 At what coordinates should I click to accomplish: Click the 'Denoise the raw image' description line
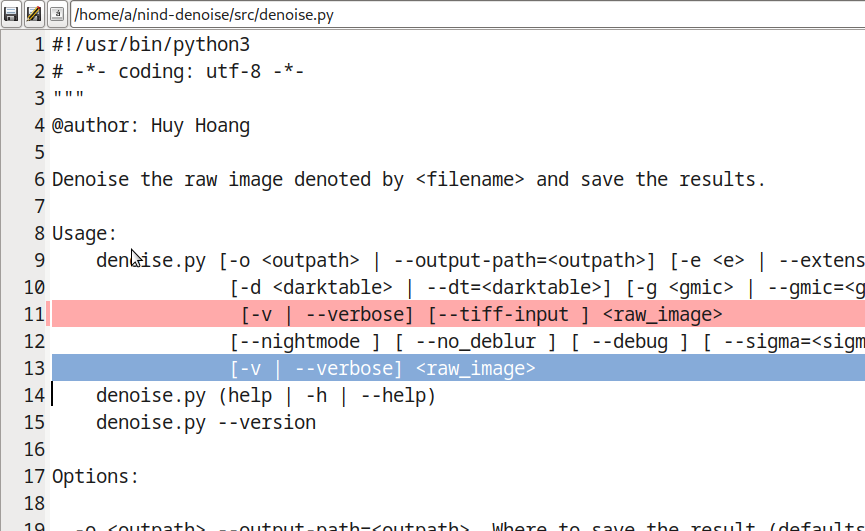[x=409, y=180]
